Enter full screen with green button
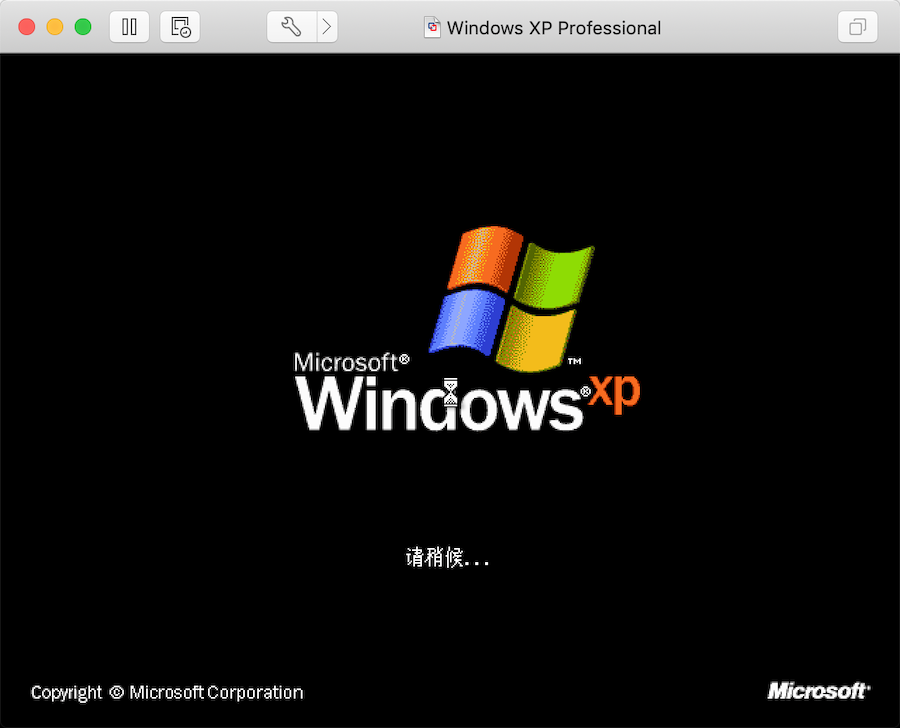Image resolution: width=900 pixels, height=728 pixels. pos(83,27)
